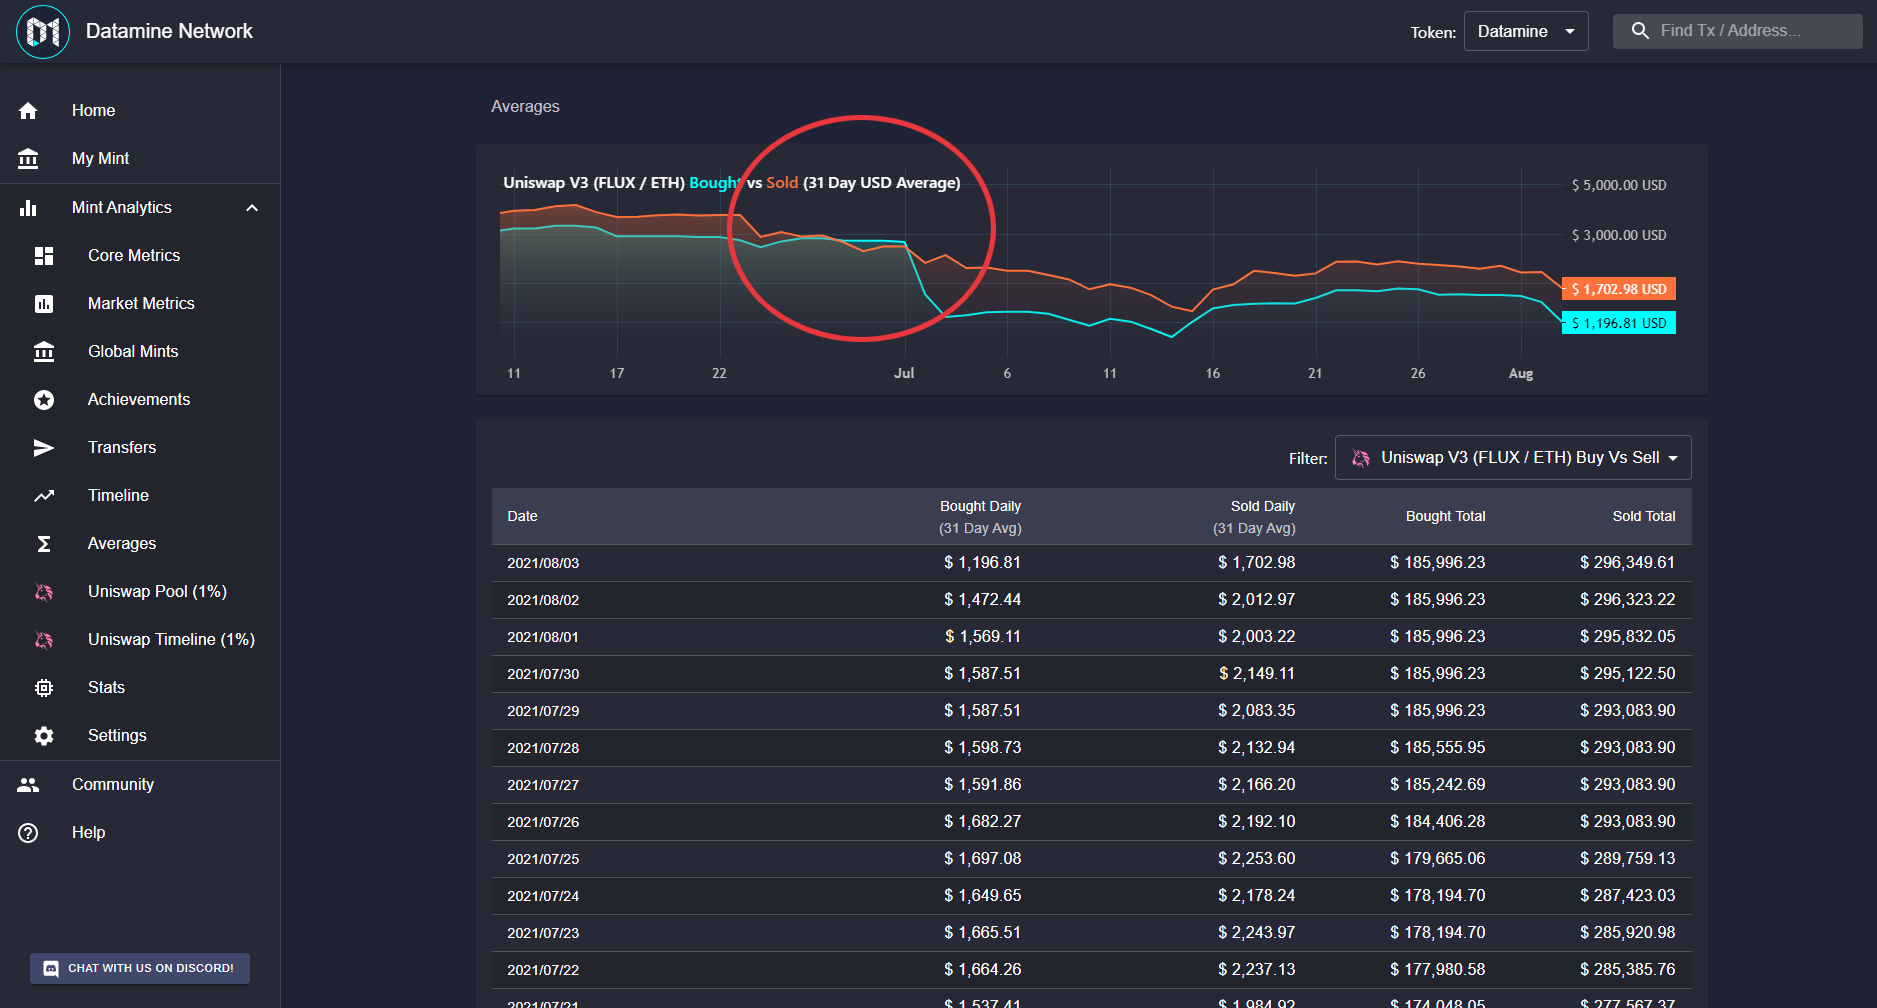This screenshot has height=1008, width=1877.
Task: Click the orange $1,702.98 USD price label
Action: click(x=1618, y=290)
